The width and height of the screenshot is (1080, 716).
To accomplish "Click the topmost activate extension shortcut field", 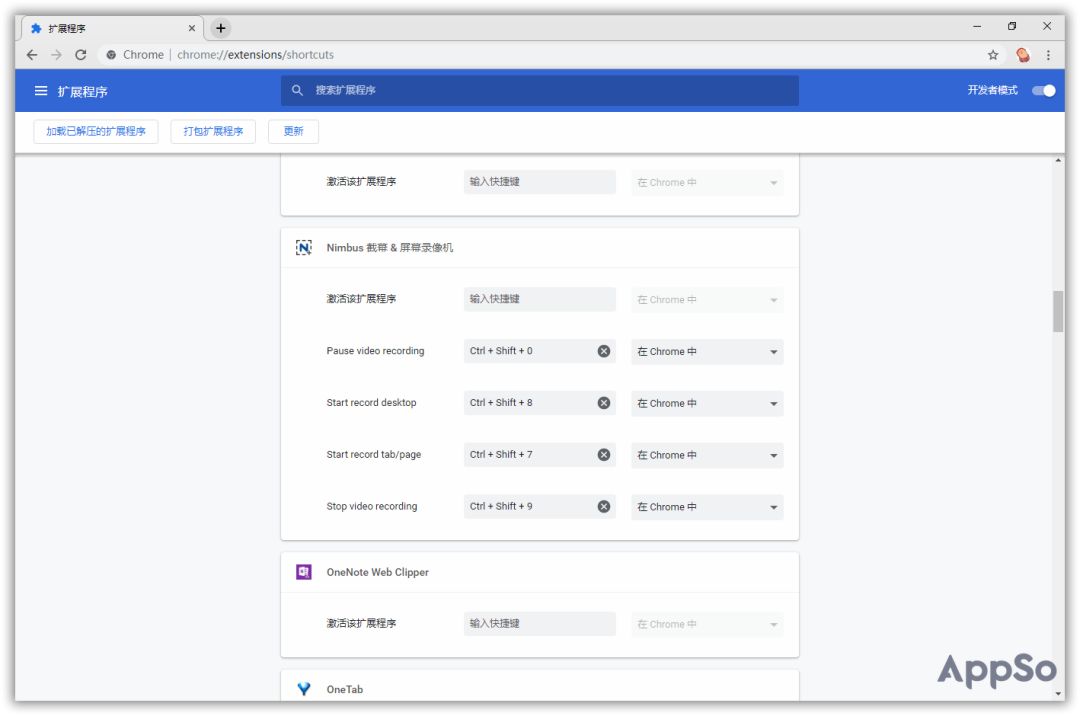I will (x=539, y=182).
